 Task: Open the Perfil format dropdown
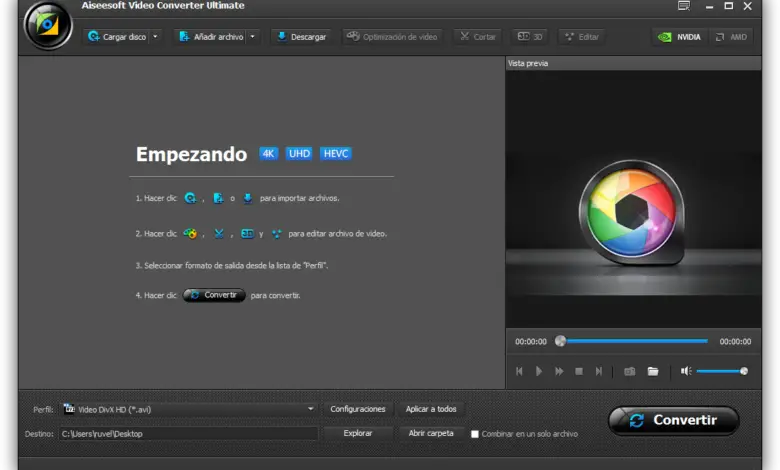tap(190, 409)
